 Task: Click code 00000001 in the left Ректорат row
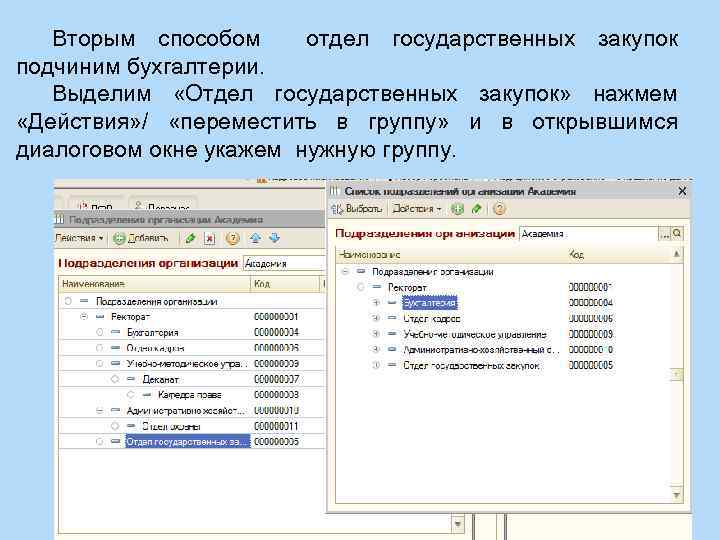(276, 317)
